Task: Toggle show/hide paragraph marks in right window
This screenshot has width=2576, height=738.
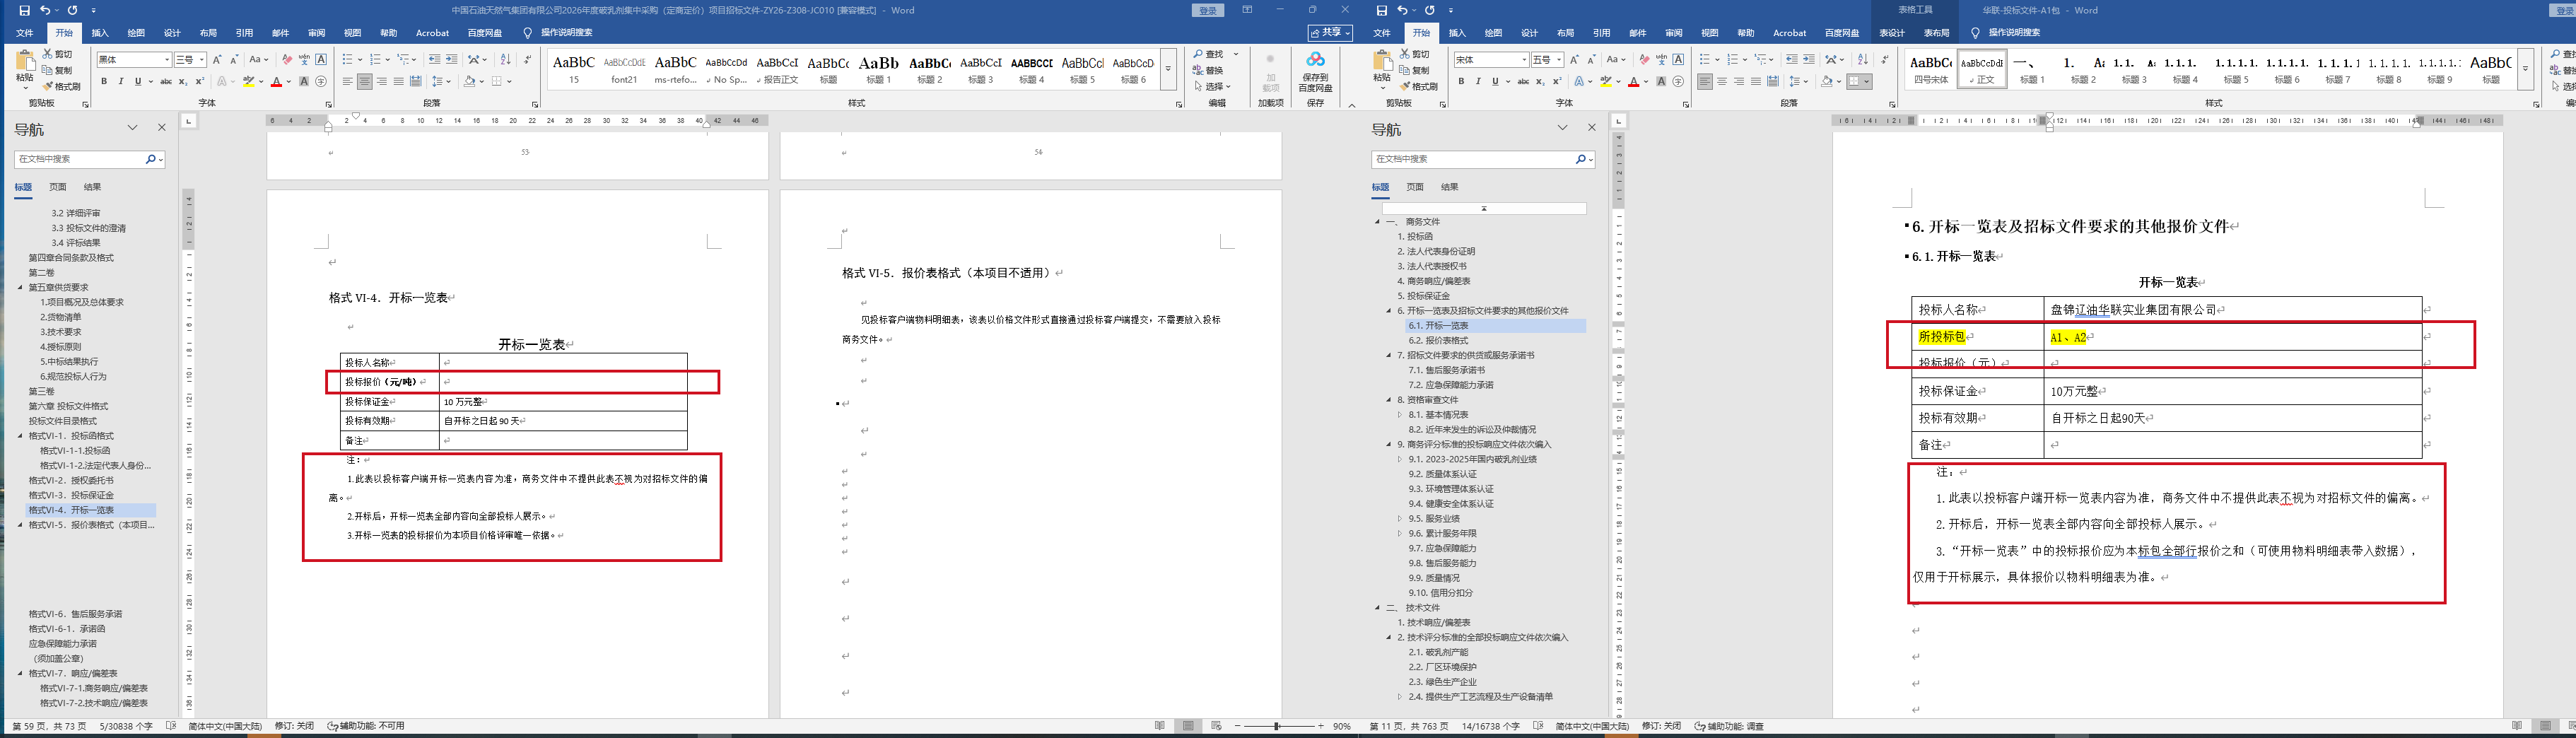Action: click(1885, 60)
